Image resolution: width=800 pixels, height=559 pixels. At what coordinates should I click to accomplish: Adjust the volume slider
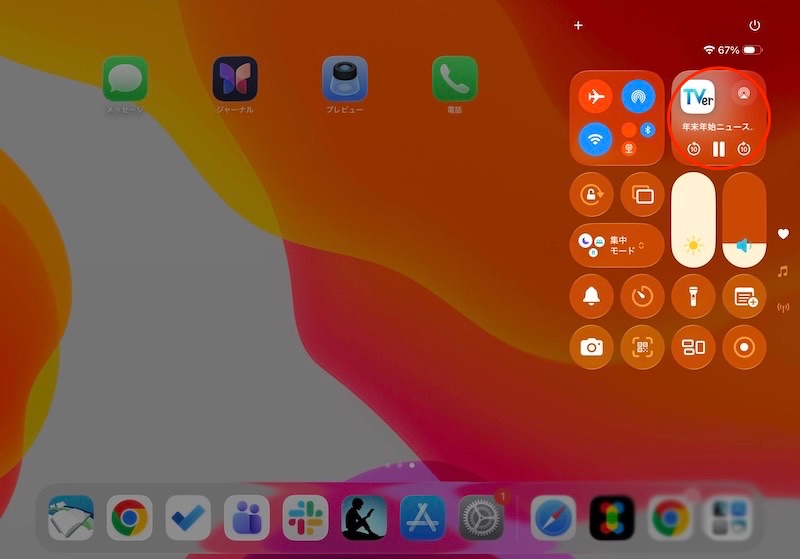tap(744, 220)
